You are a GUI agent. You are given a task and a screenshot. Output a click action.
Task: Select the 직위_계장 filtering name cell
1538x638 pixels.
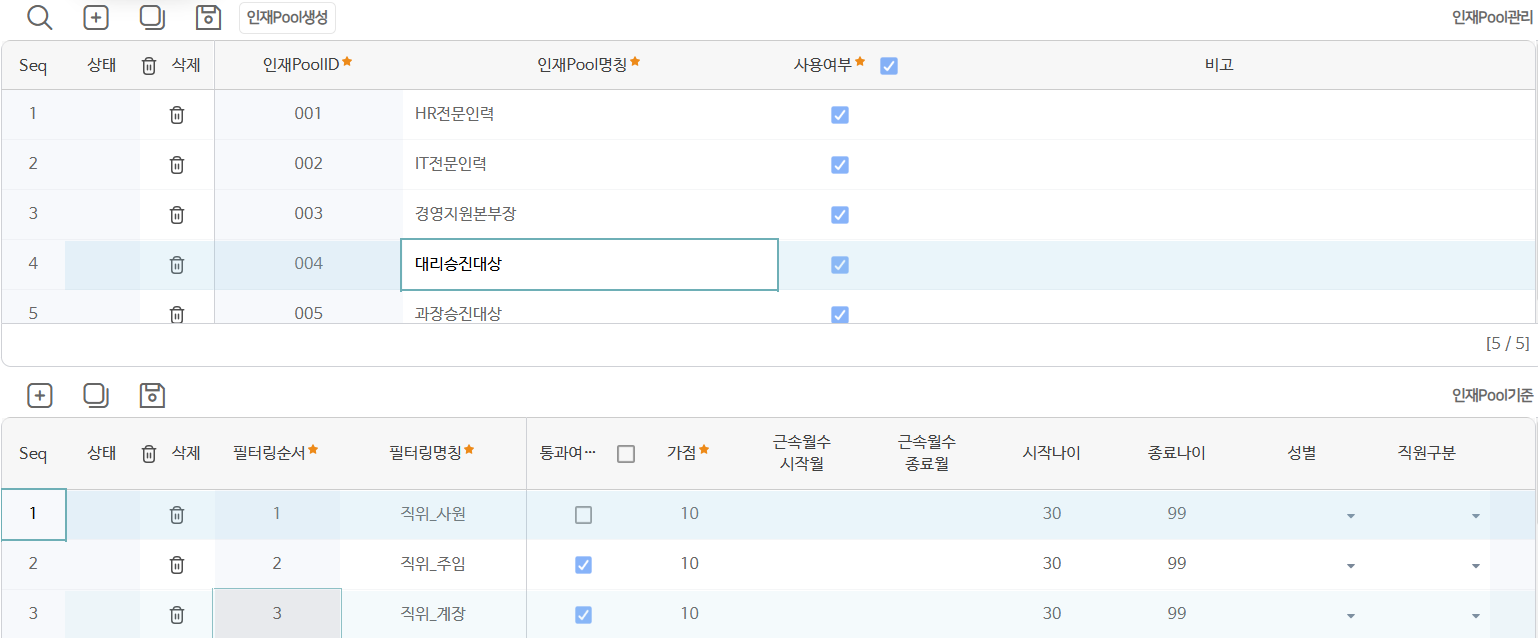[432, 614]
